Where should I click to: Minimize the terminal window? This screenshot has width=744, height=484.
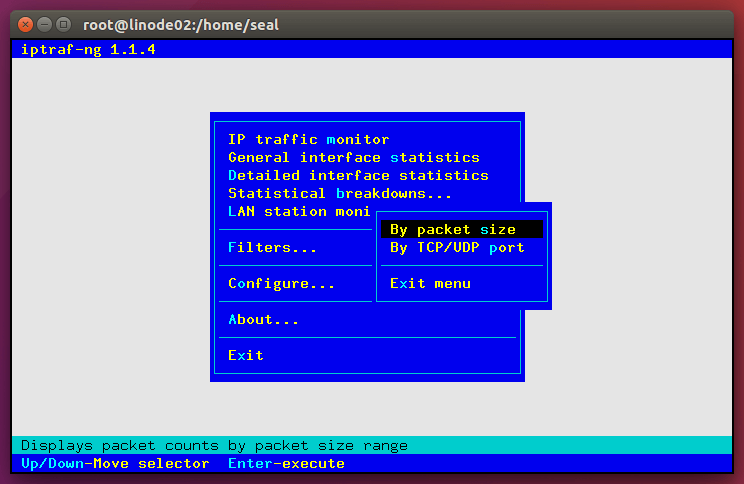pyautogui.click(x=44, y=22)
